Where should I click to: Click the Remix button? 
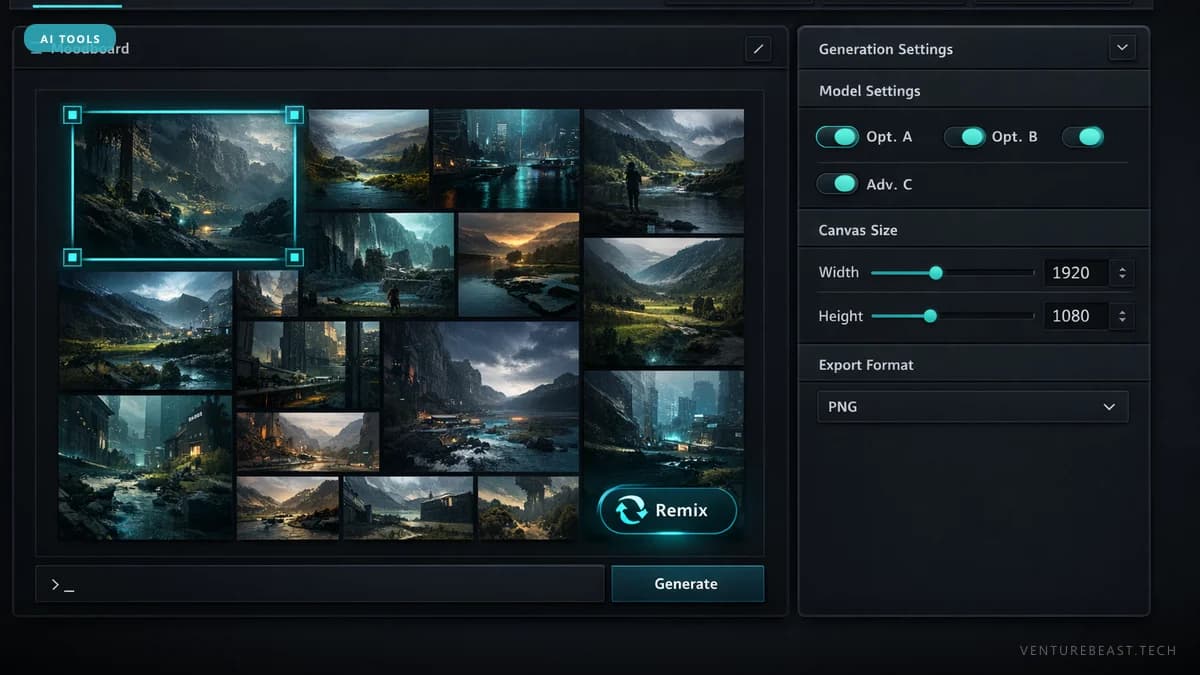coord(667,510)
